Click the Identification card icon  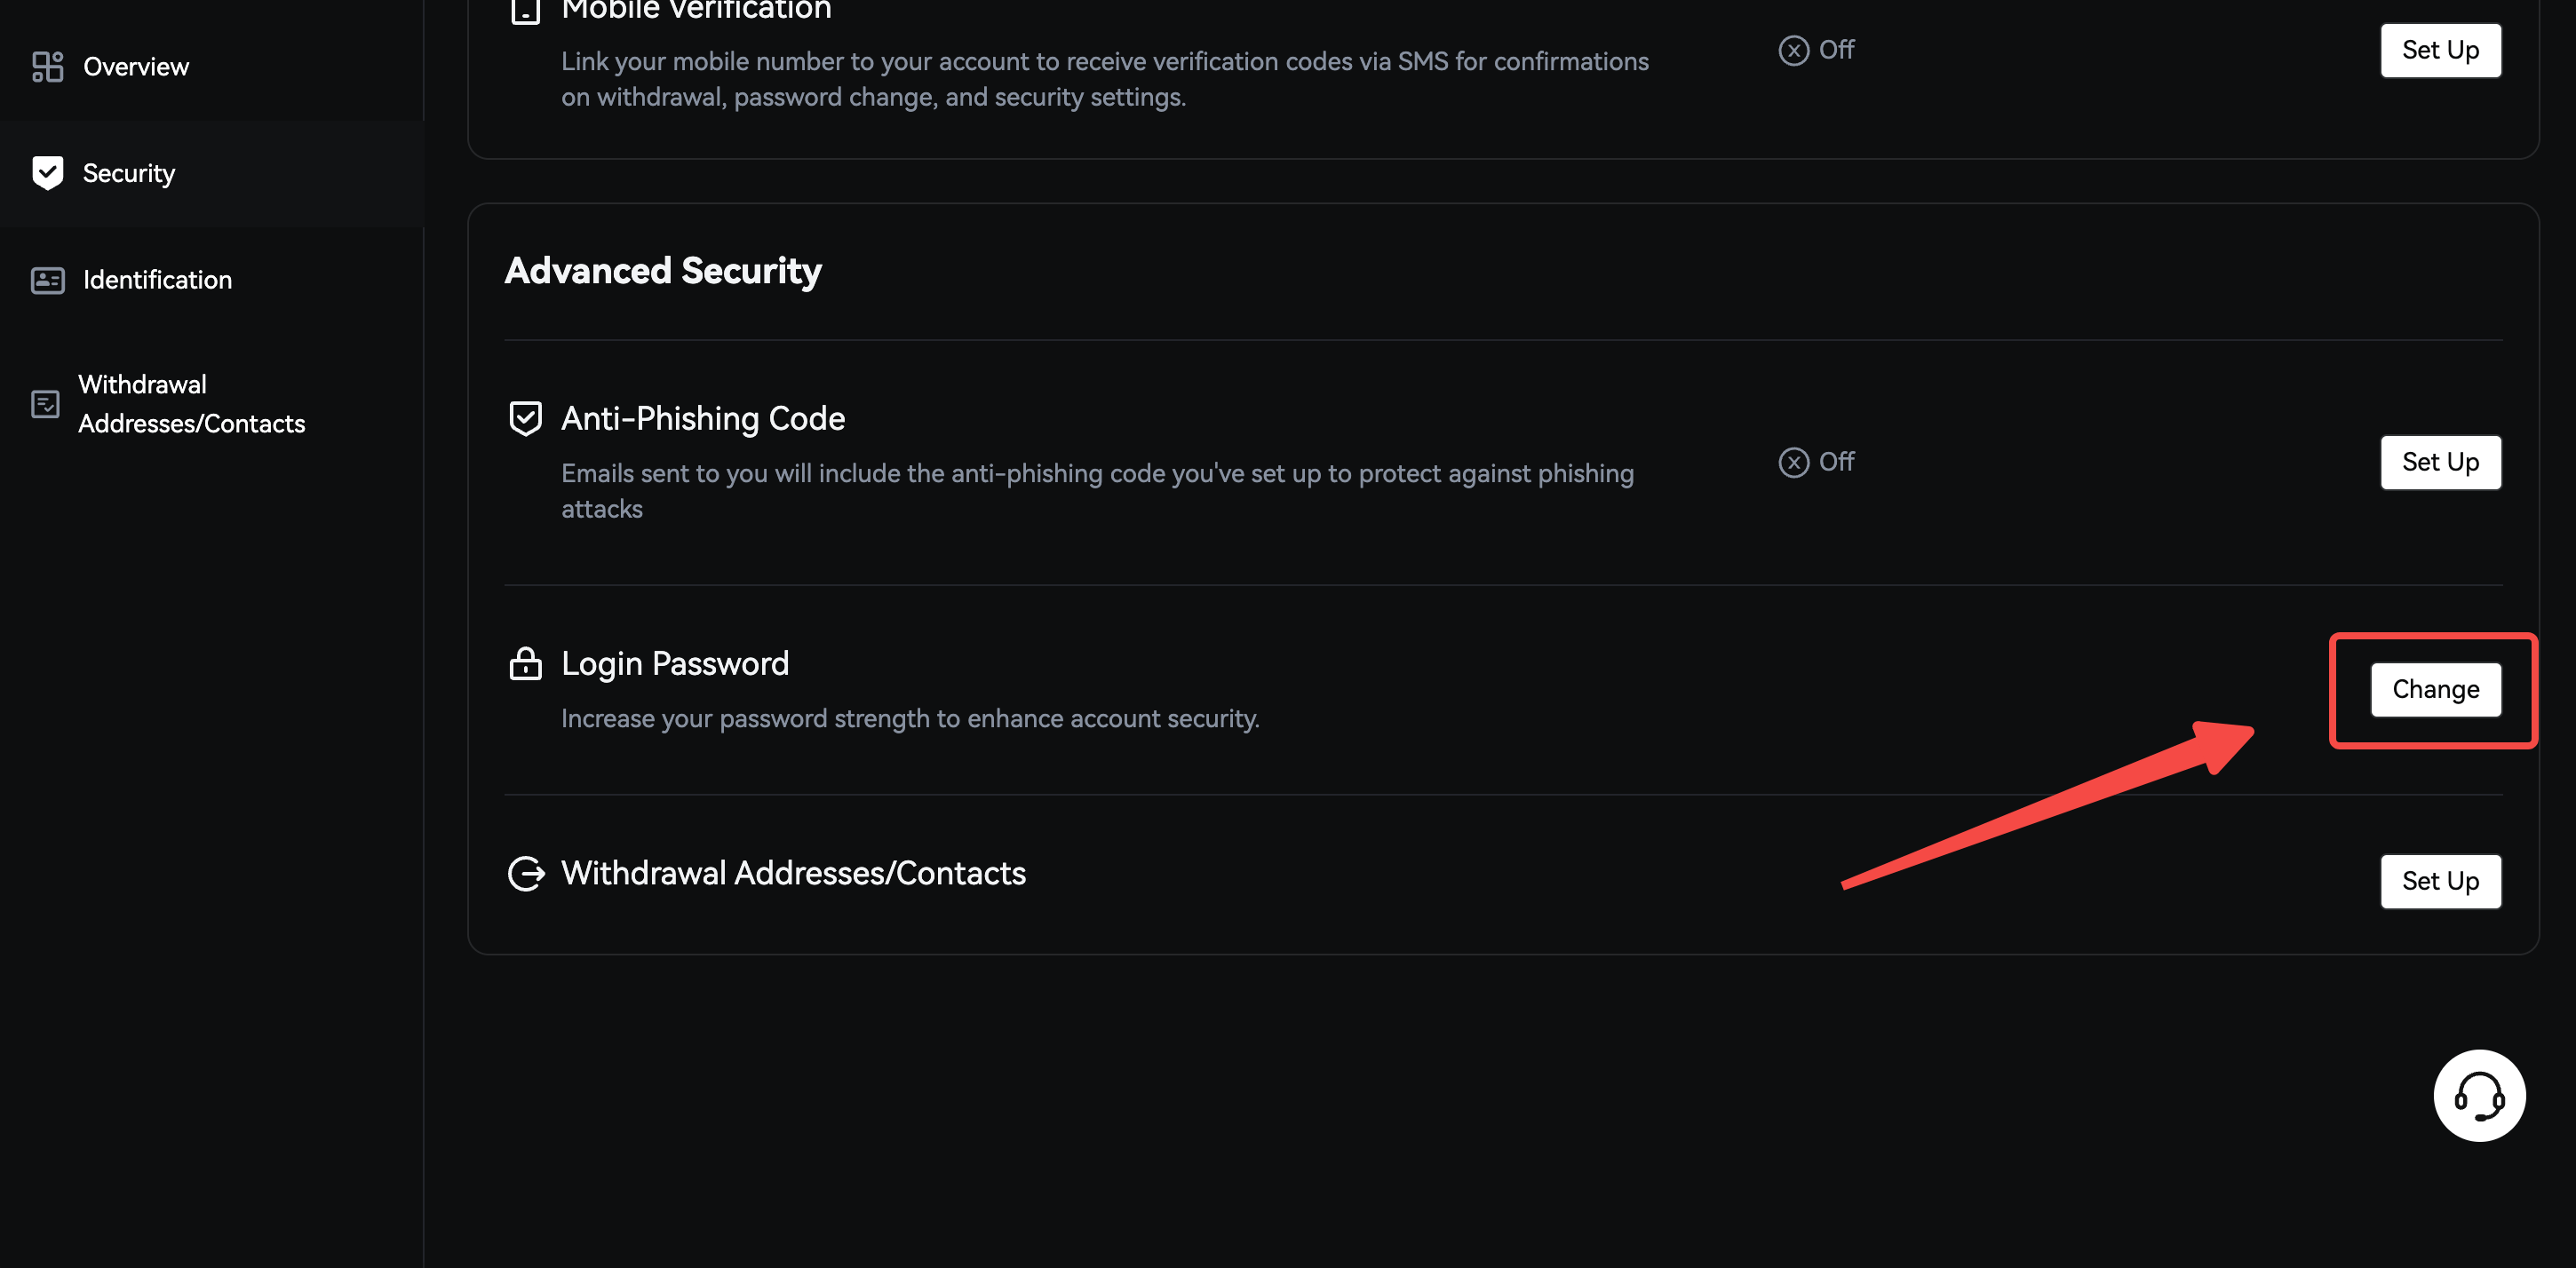(47, 280)
